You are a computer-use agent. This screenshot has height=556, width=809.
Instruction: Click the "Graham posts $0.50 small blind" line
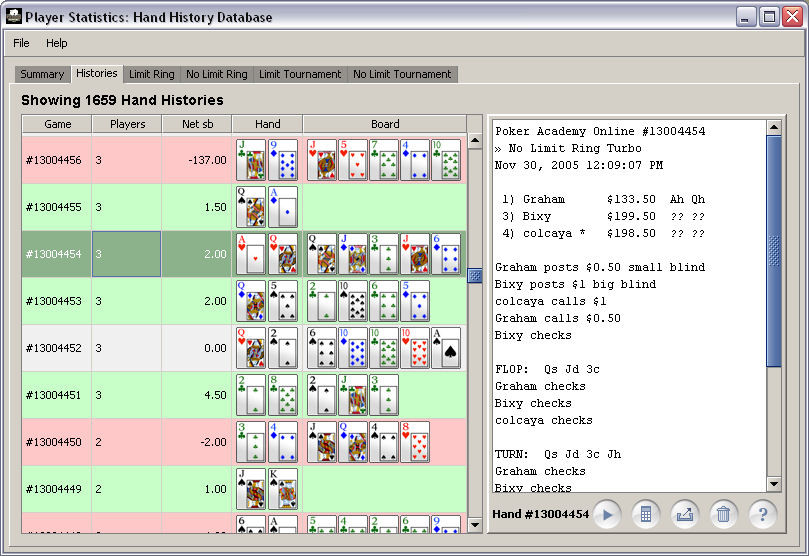pos(600,267)
